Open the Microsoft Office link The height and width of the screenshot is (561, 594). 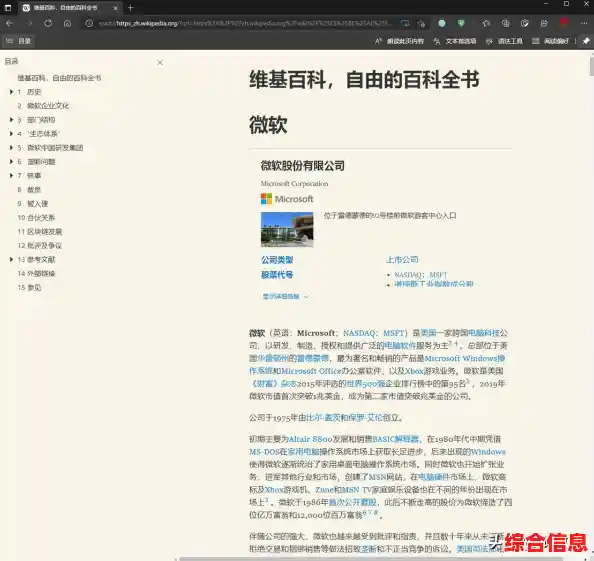pos(311,371)
